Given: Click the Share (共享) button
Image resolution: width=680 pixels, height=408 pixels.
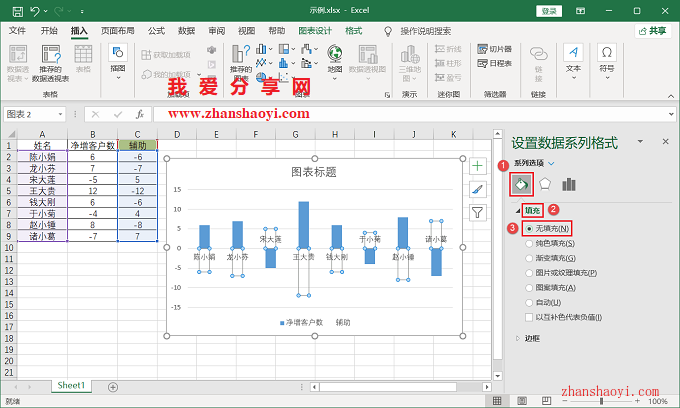Looking at the screenshot, I should point(653,31).
